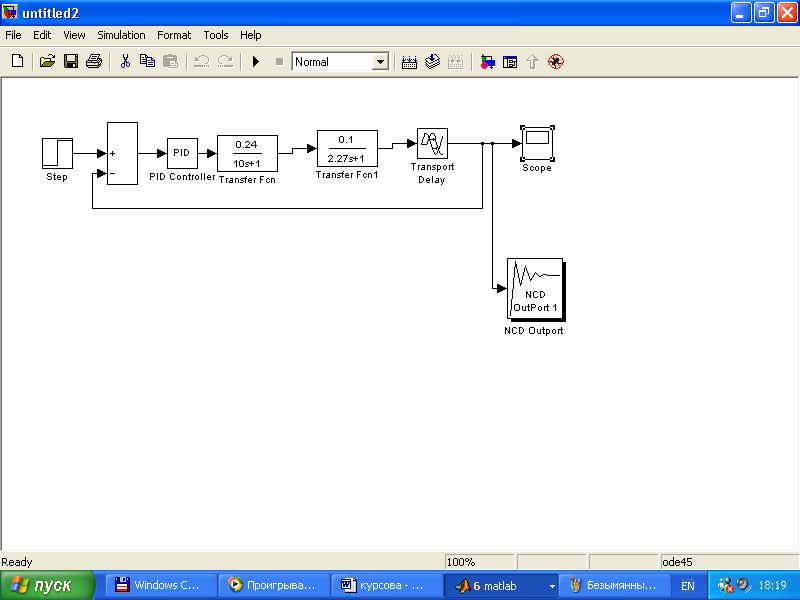Click the 'PID Controller' label text

pyautogui.click(x=182, y=177)
